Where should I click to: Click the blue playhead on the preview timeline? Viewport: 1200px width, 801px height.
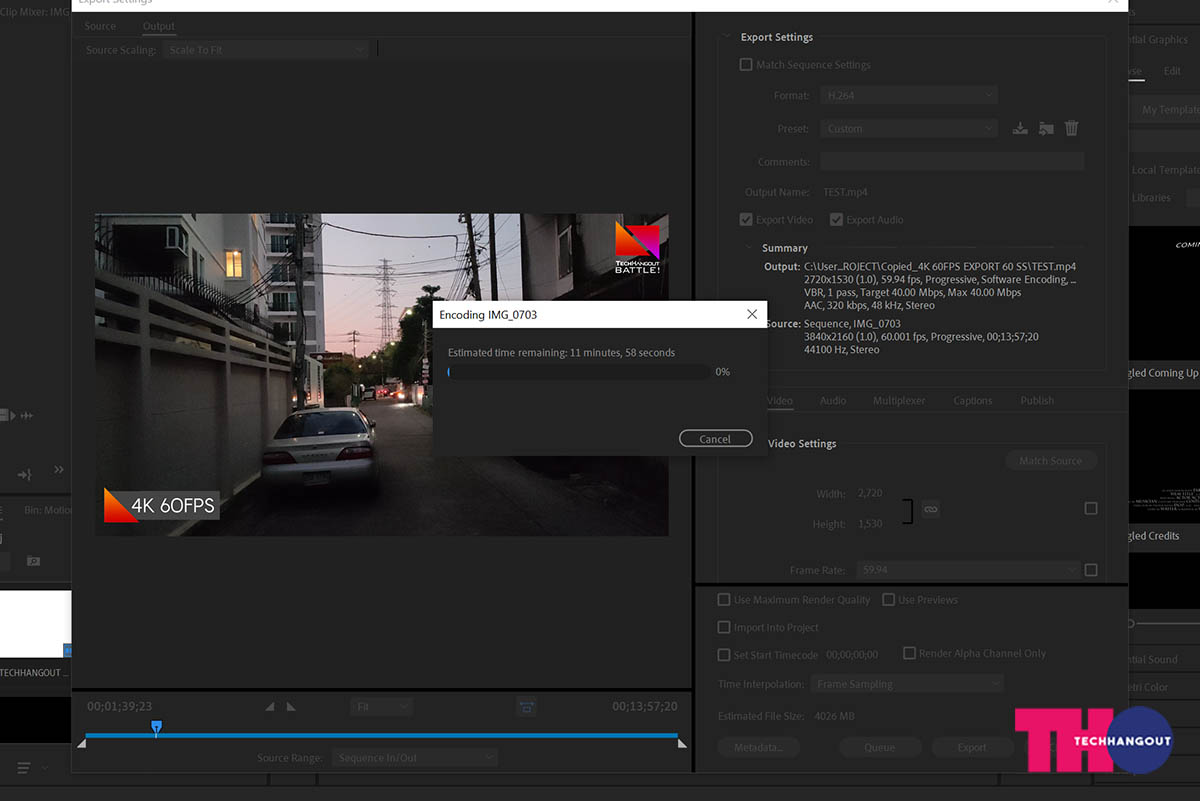click(x=156, y=727)
